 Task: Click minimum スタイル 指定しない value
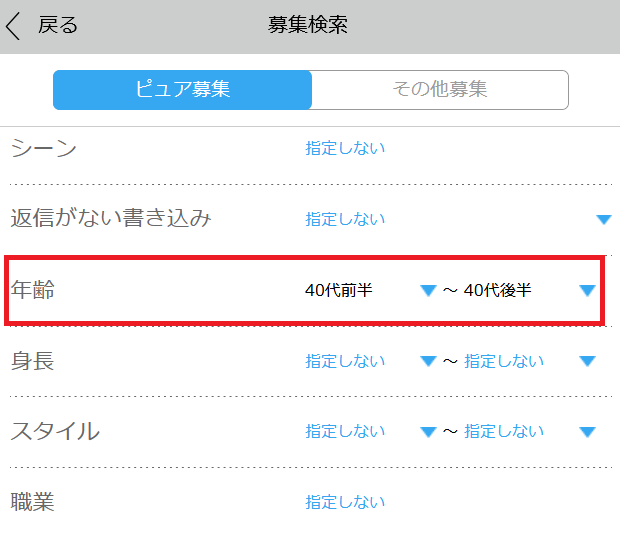345,432
